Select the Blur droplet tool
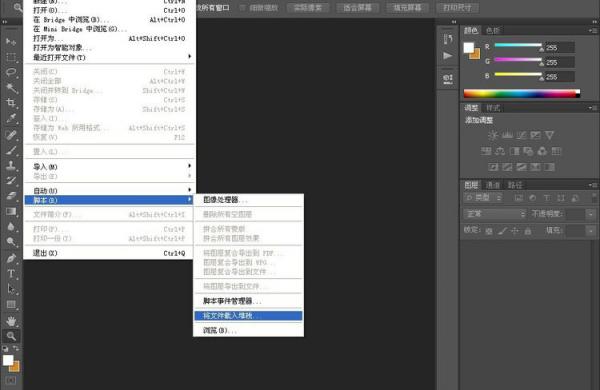The width and height of the screenshot is (600, 390). click(x=11, y=227)
